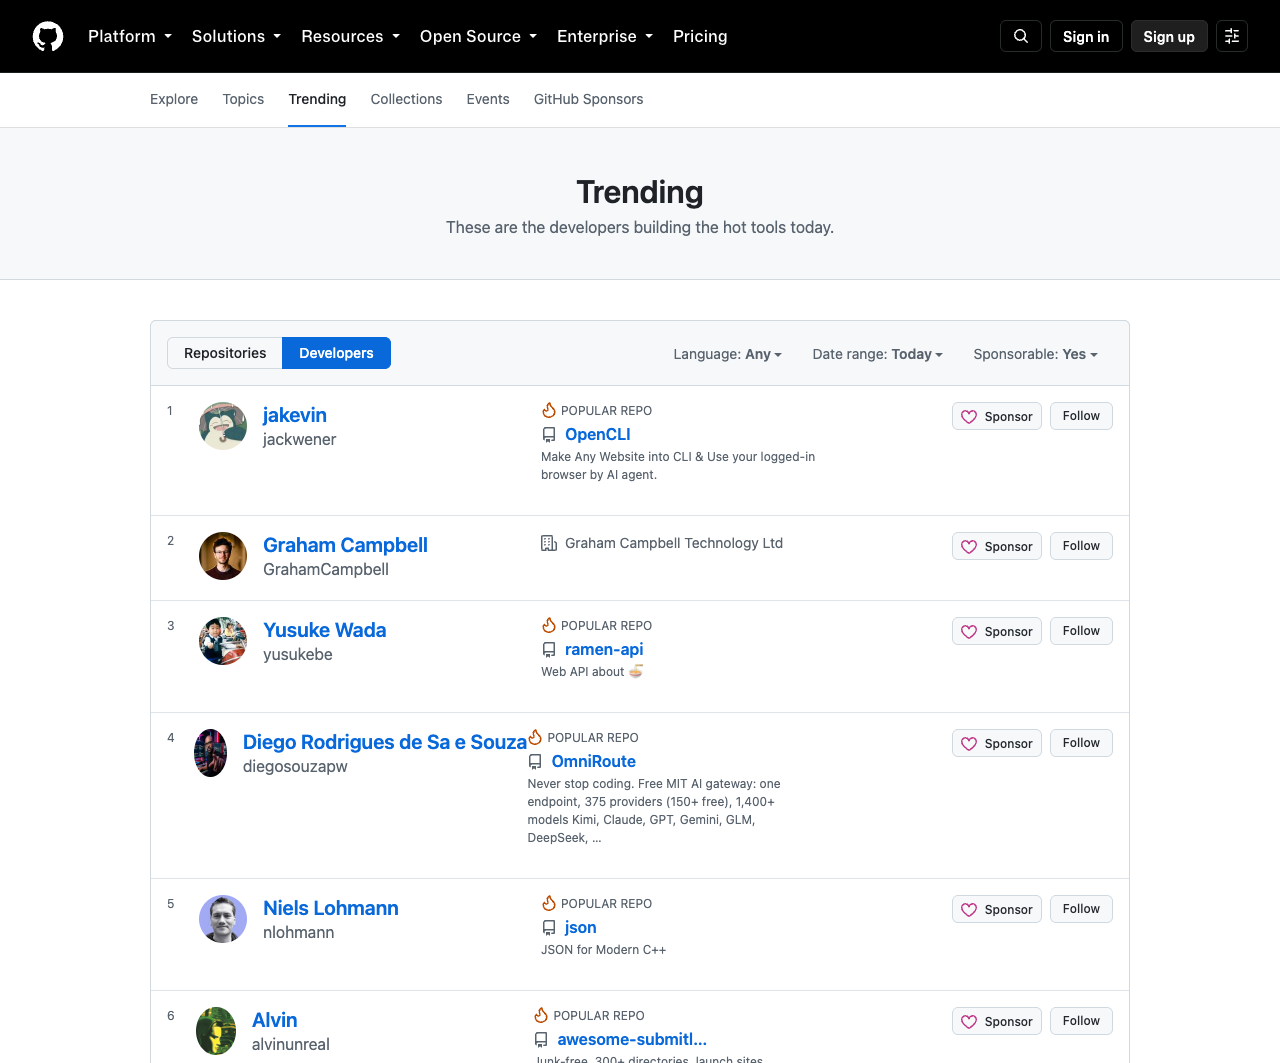Open the Pricing link
The image size is (1280, 1063).
tap(700, 36)
